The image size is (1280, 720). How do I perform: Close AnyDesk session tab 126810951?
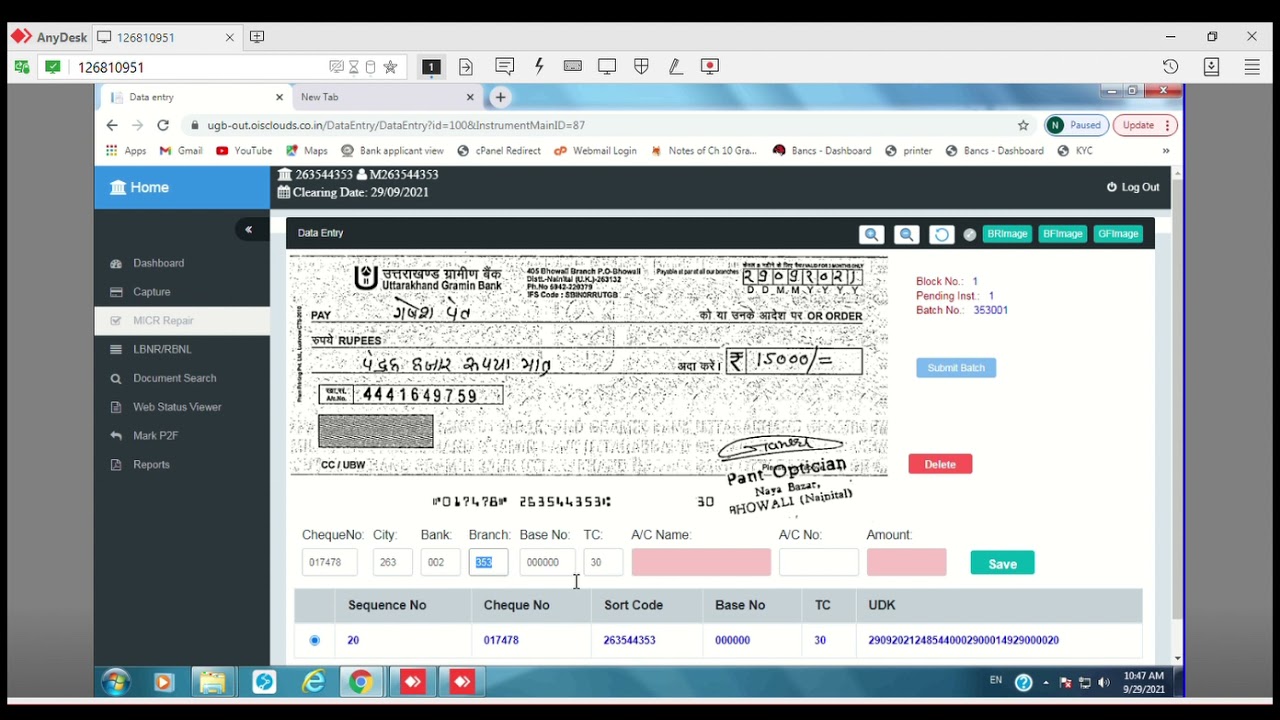[x=229, y=37]
